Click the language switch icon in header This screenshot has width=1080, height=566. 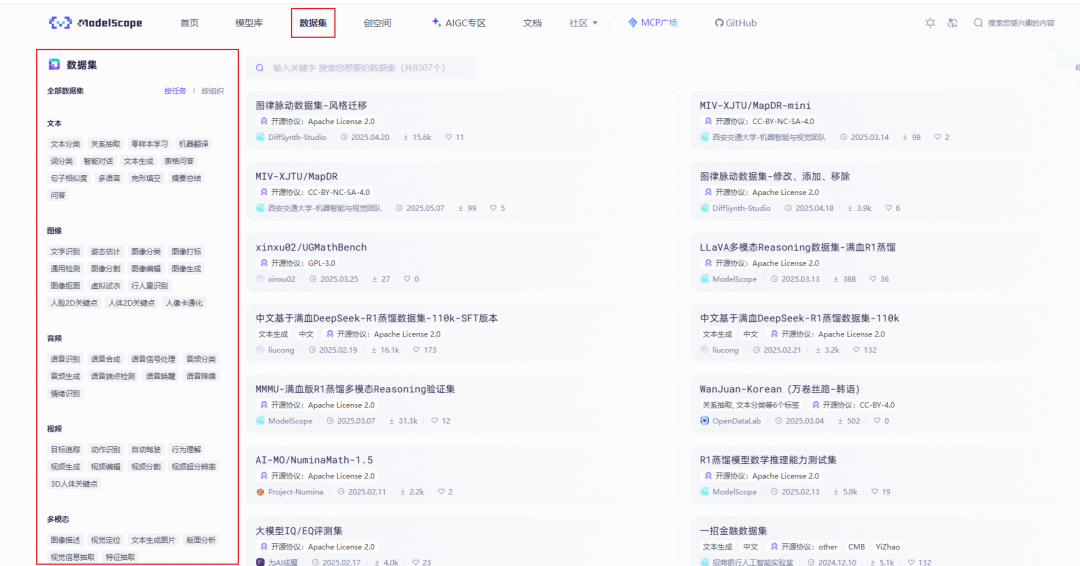tap(953, 23)
